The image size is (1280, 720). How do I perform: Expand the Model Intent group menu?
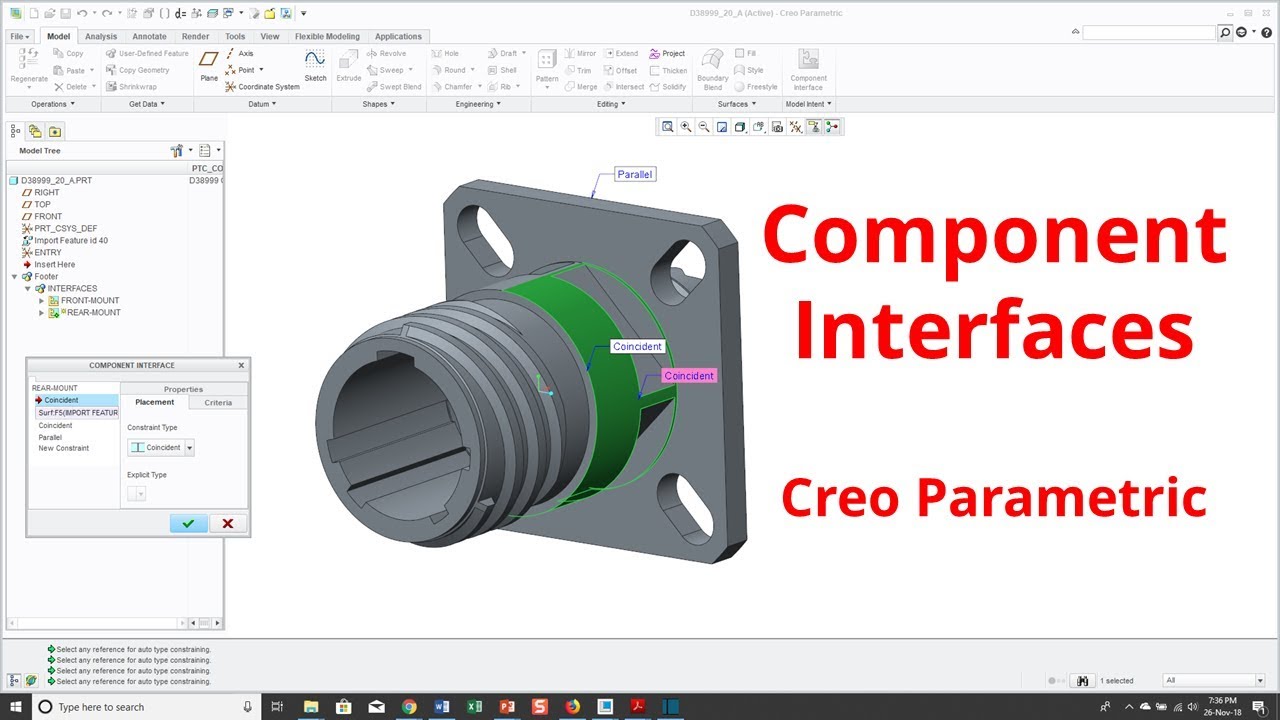(808, 104)
